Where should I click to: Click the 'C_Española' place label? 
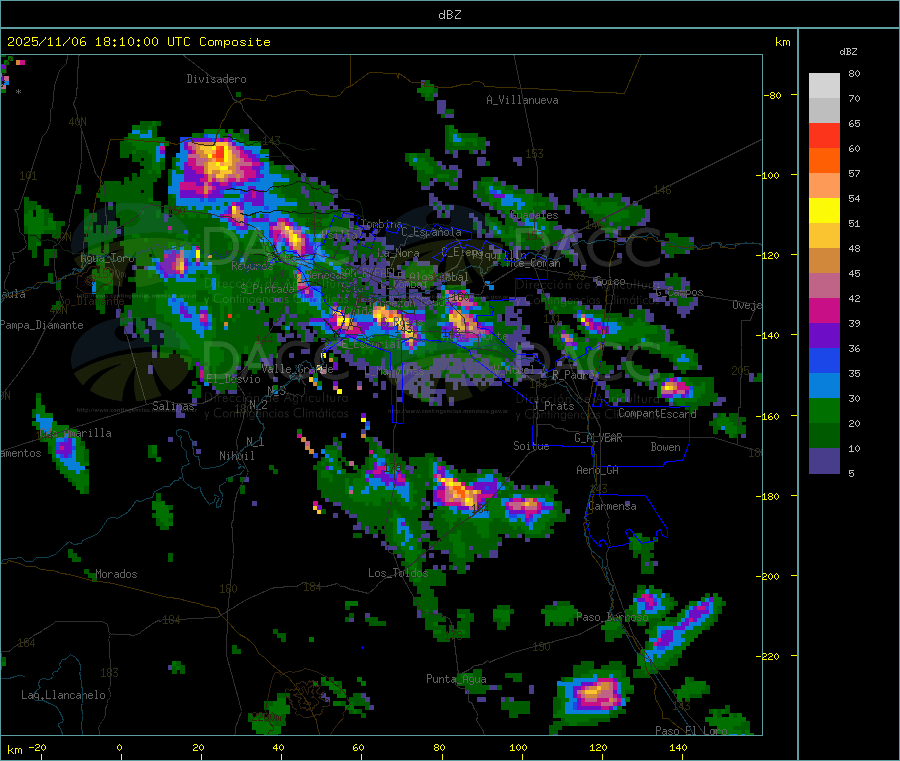(x=431, y=232)
